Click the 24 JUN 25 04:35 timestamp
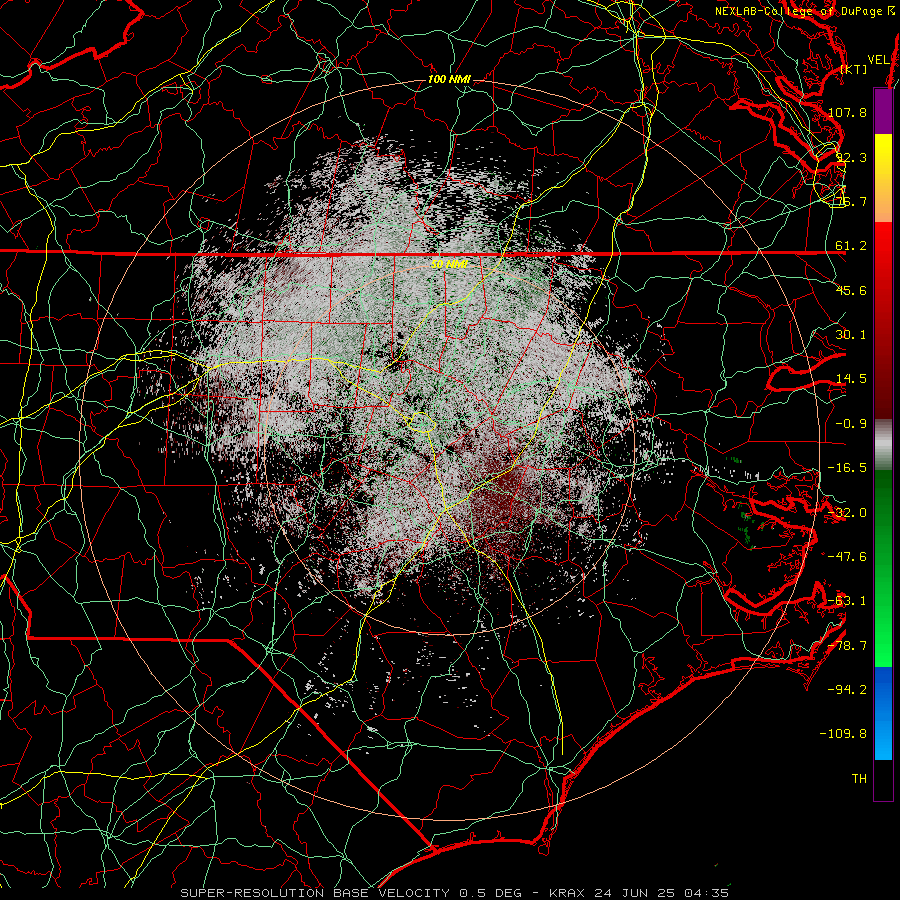The image size is (900, 900). point(662,893)
